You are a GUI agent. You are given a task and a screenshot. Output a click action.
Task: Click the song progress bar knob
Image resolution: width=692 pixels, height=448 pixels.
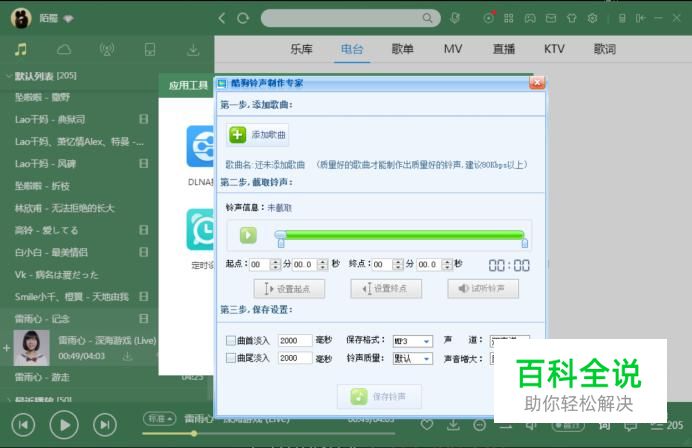(x=194, y=433)
